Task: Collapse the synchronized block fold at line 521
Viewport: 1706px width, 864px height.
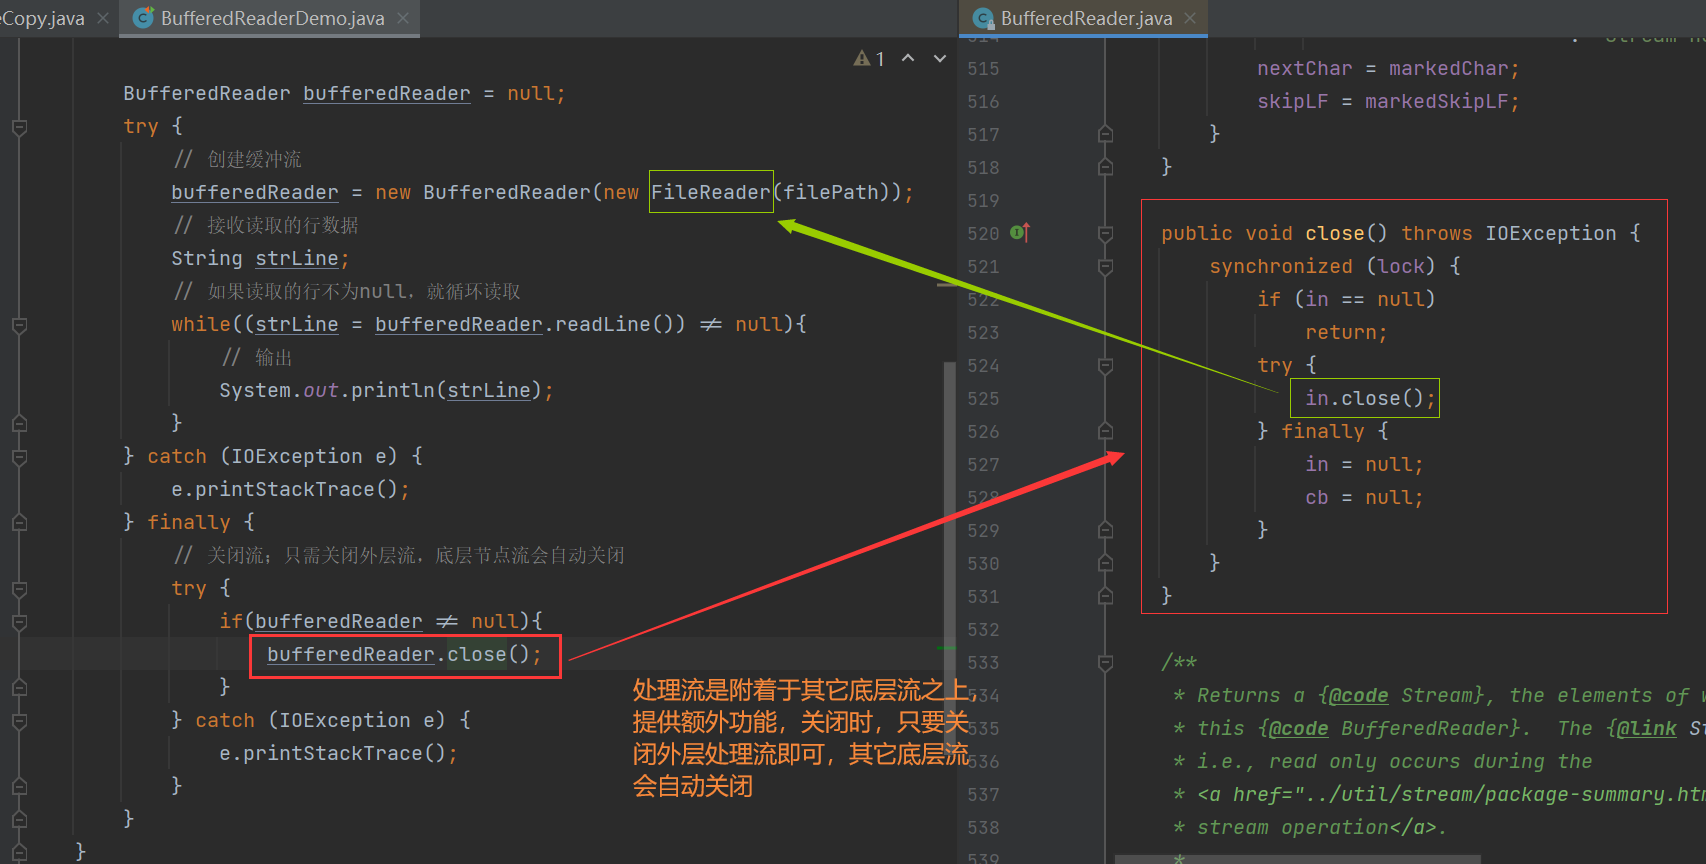Action: click(x=1105, y=266)
